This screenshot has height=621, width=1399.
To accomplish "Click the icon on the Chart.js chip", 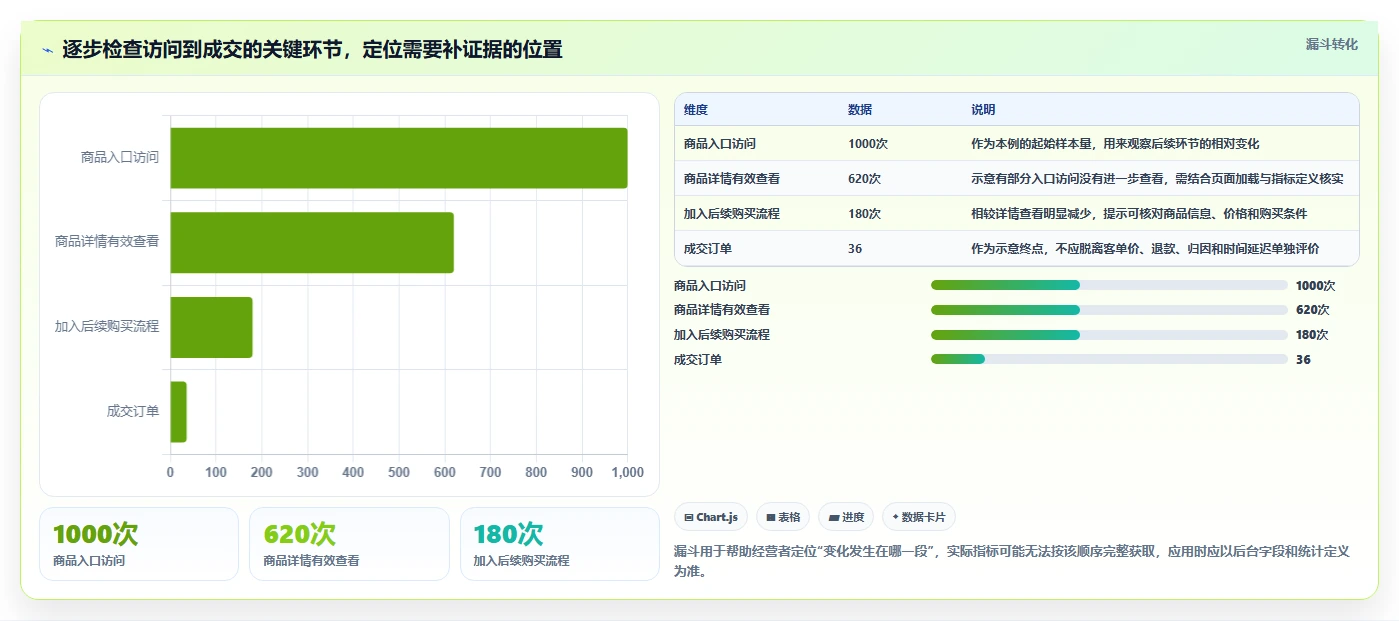I will 689,517.
